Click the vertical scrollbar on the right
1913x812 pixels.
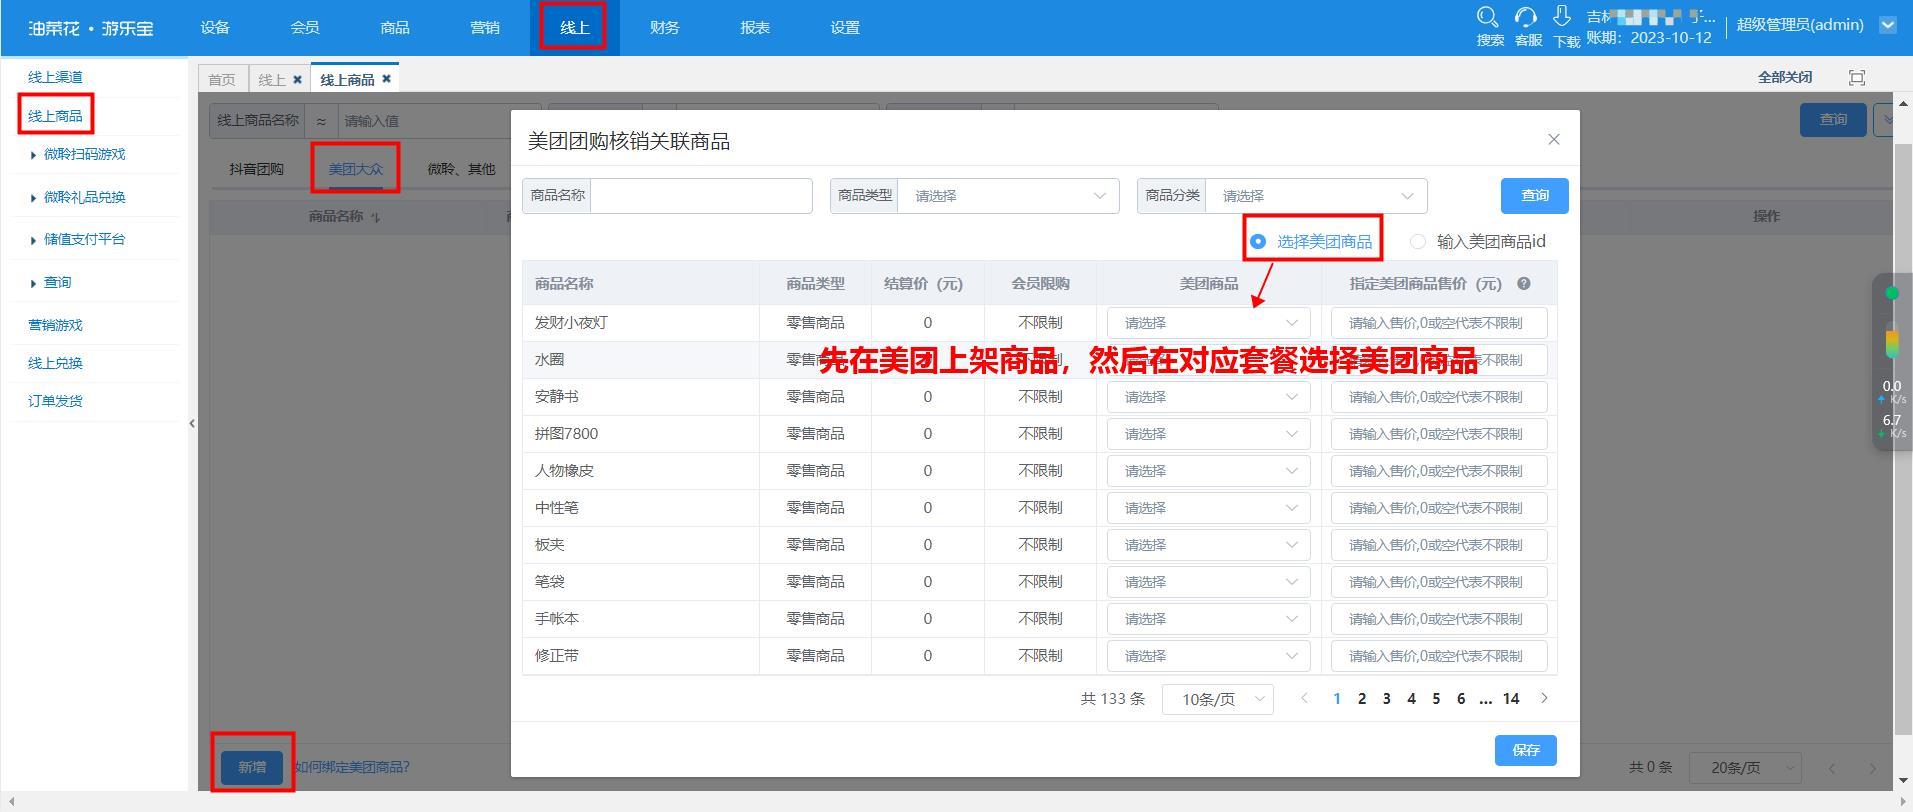[1903, 440]
